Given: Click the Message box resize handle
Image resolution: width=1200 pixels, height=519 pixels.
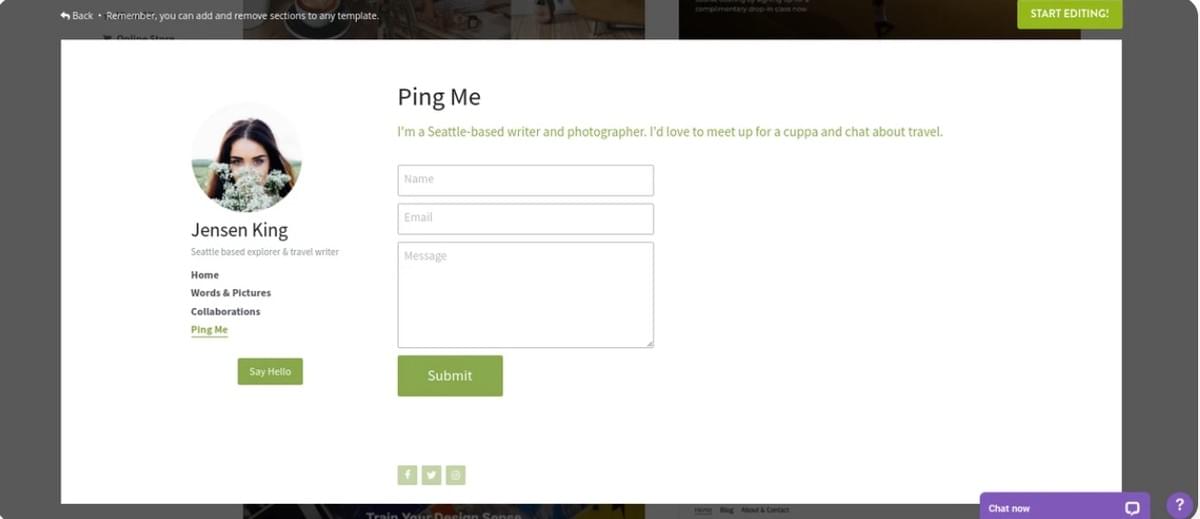Looking at the screenshot, I should click(x=649, y=343).
